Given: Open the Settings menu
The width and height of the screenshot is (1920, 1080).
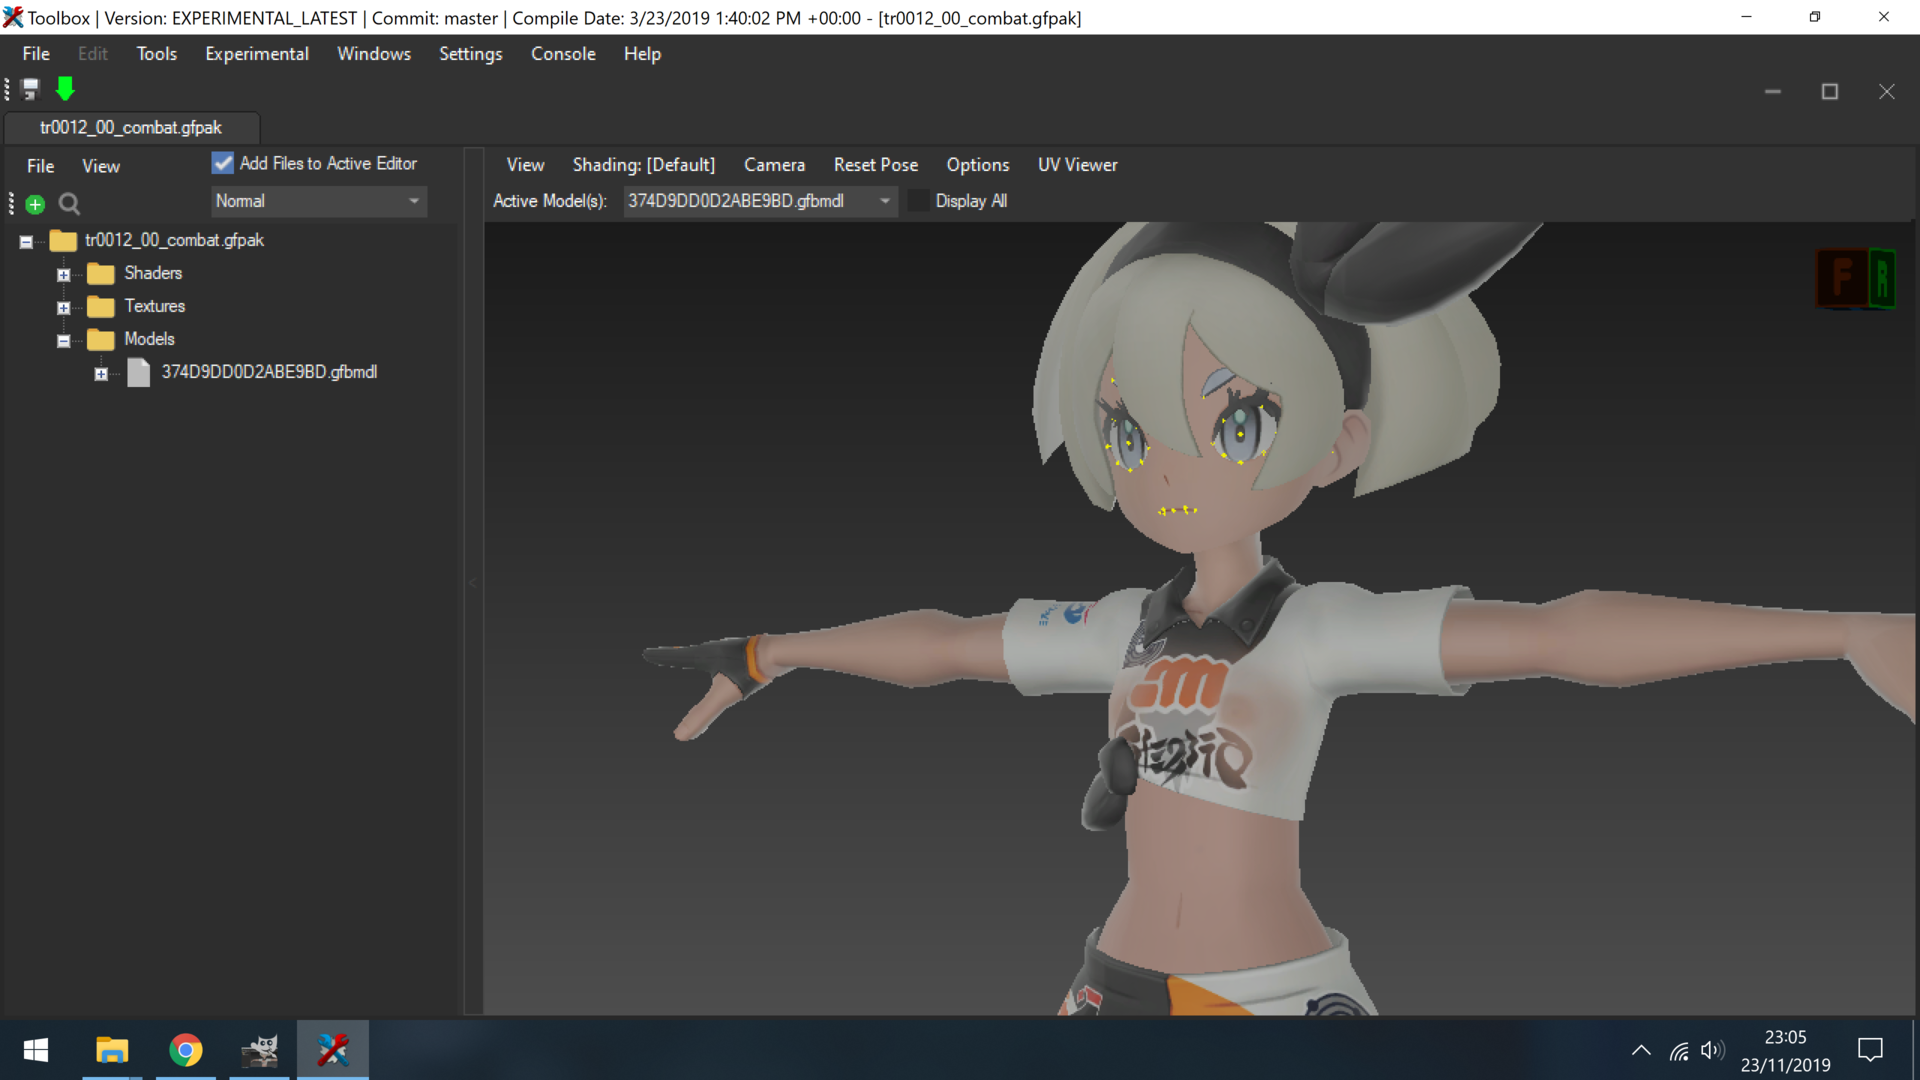Looking at the screenshot, I should point(471,54).
